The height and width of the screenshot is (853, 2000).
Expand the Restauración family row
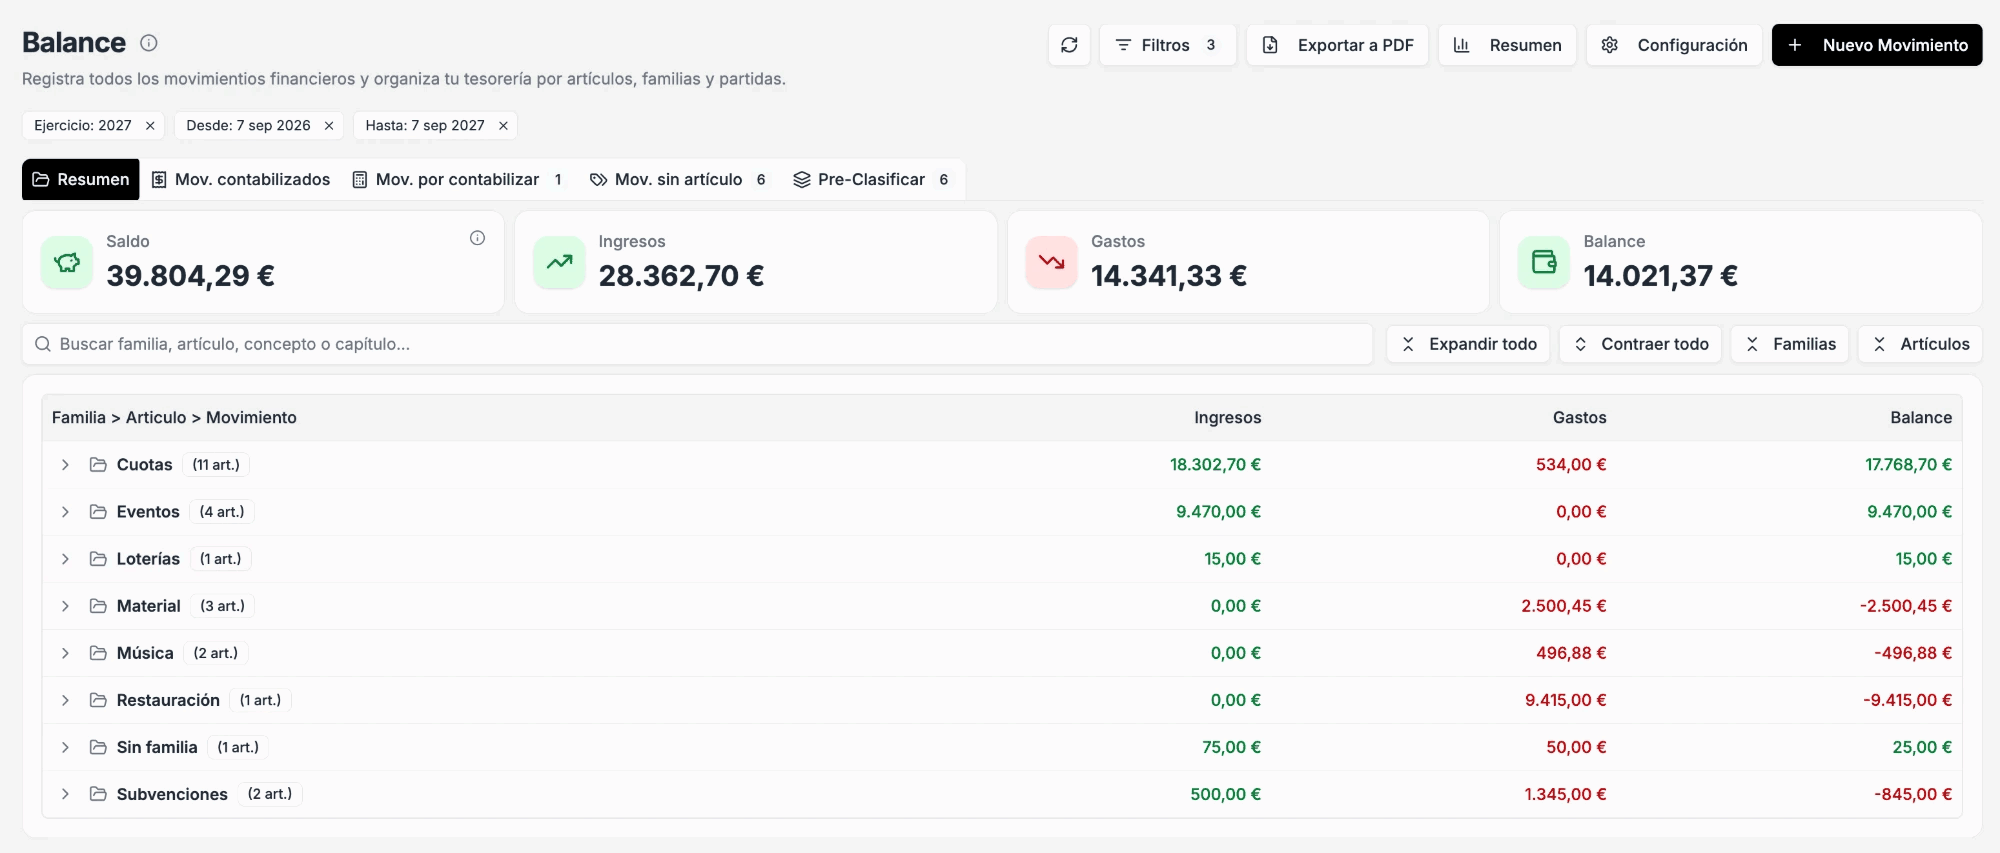pyautogui.click(x=65, y=700)
